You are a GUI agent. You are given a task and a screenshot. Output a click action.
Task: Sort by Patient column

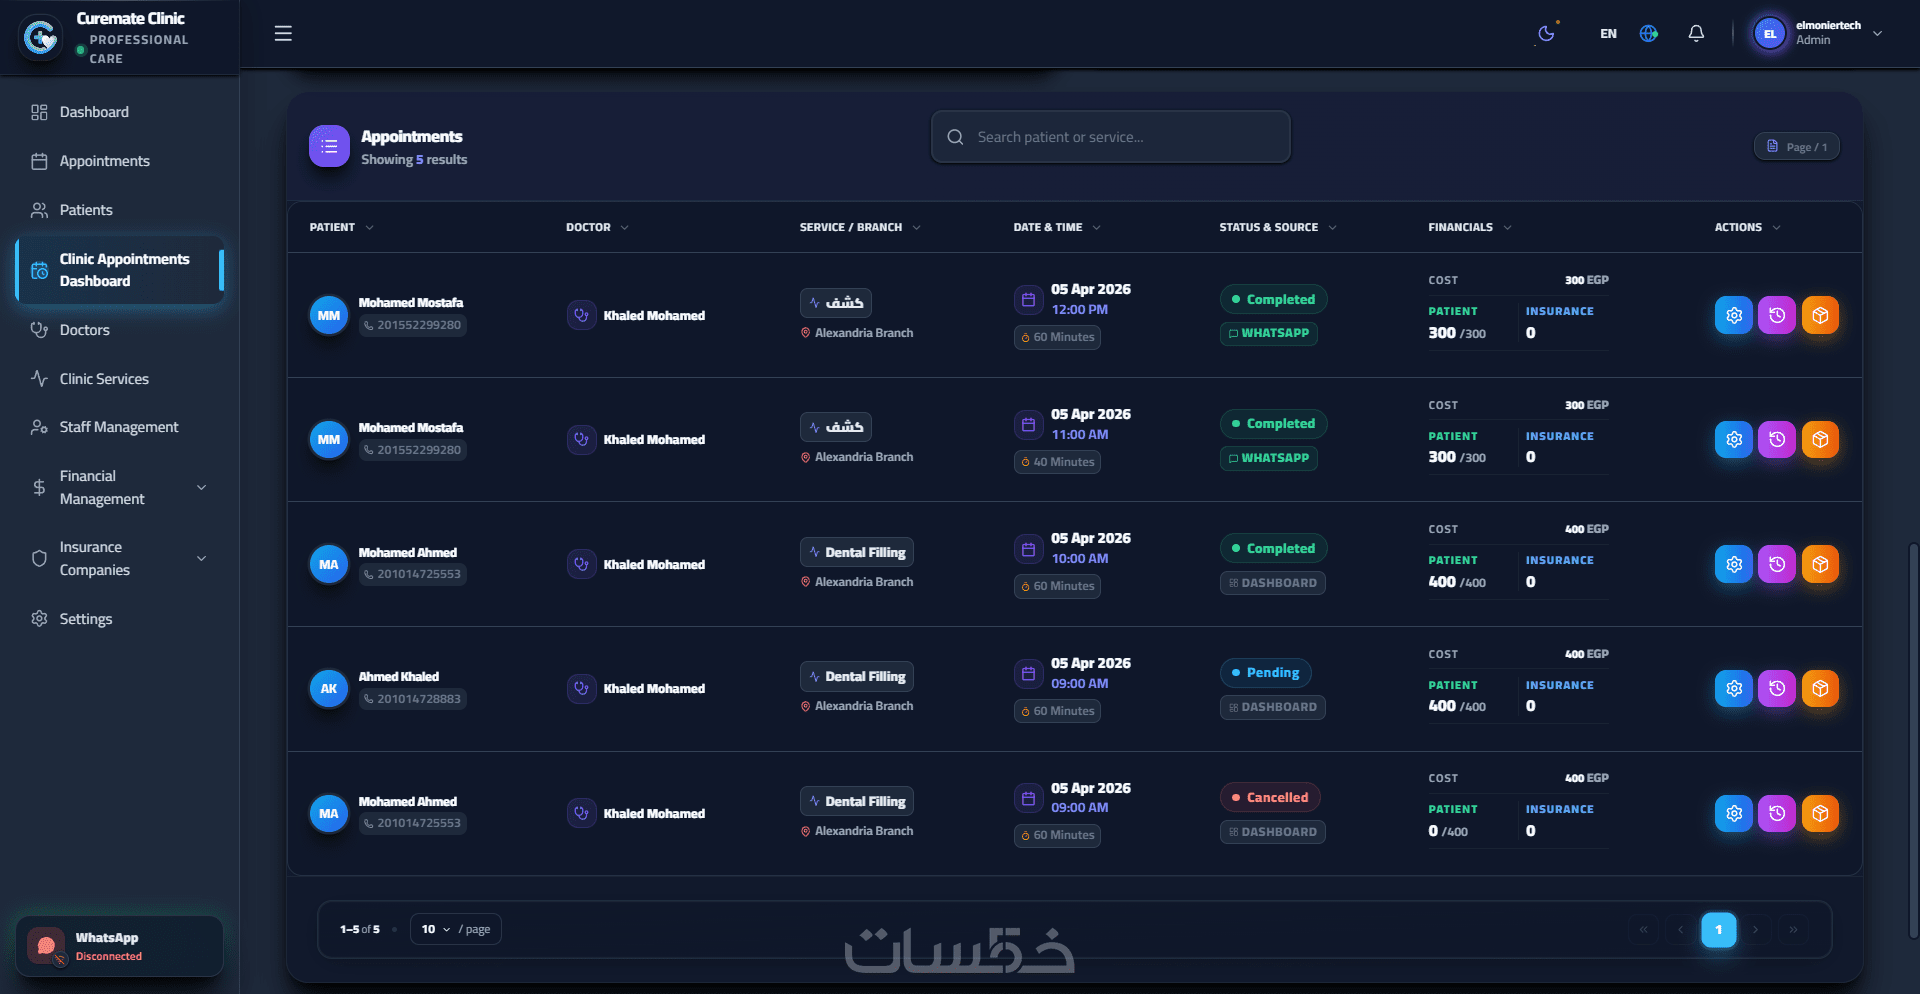tap(342, 228)
